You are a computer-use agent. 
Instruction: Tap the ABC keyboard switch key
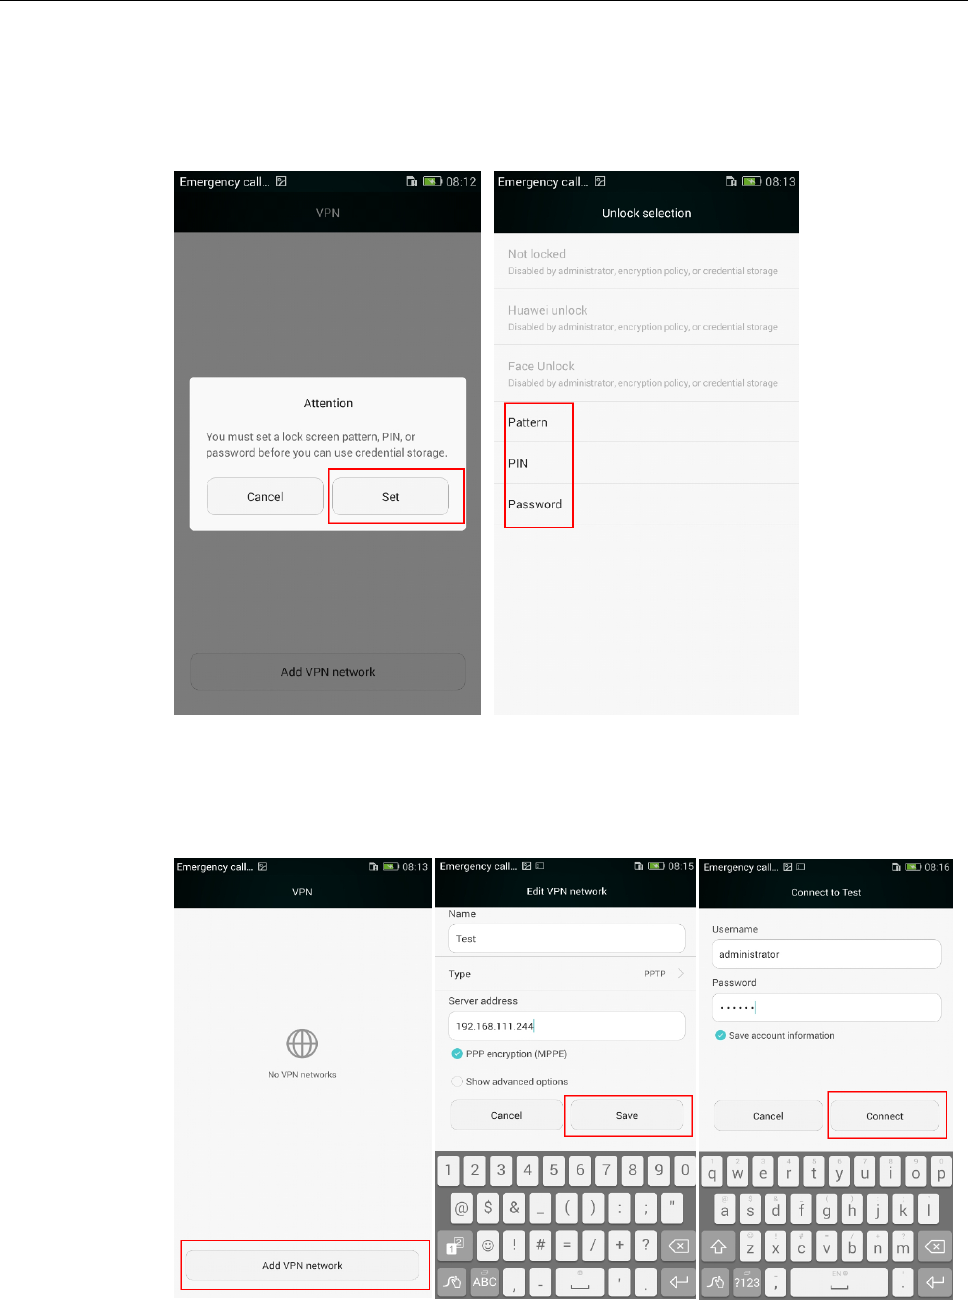pyautogui.click(x=485, y=1281)
